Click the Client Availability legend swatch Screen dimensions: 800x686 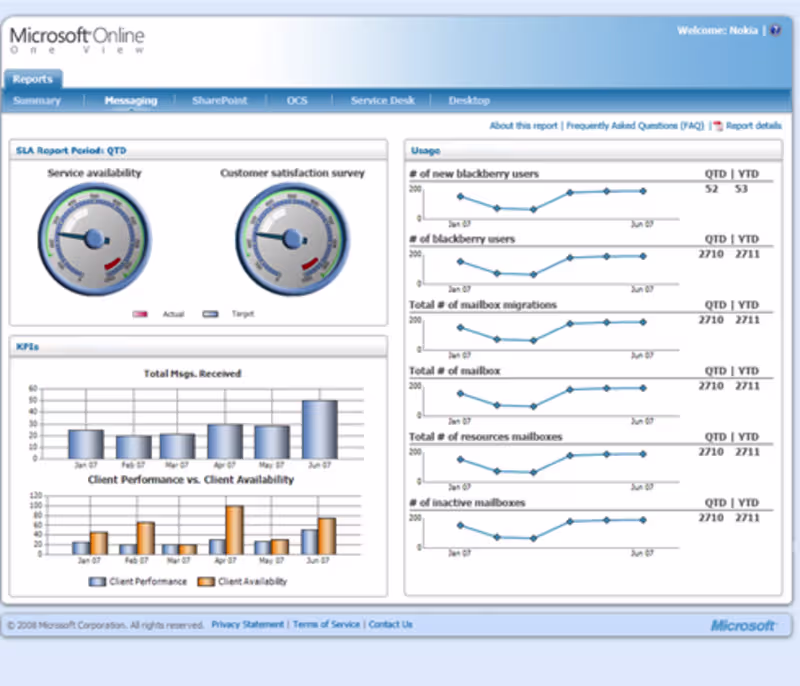tap(206, 581)
